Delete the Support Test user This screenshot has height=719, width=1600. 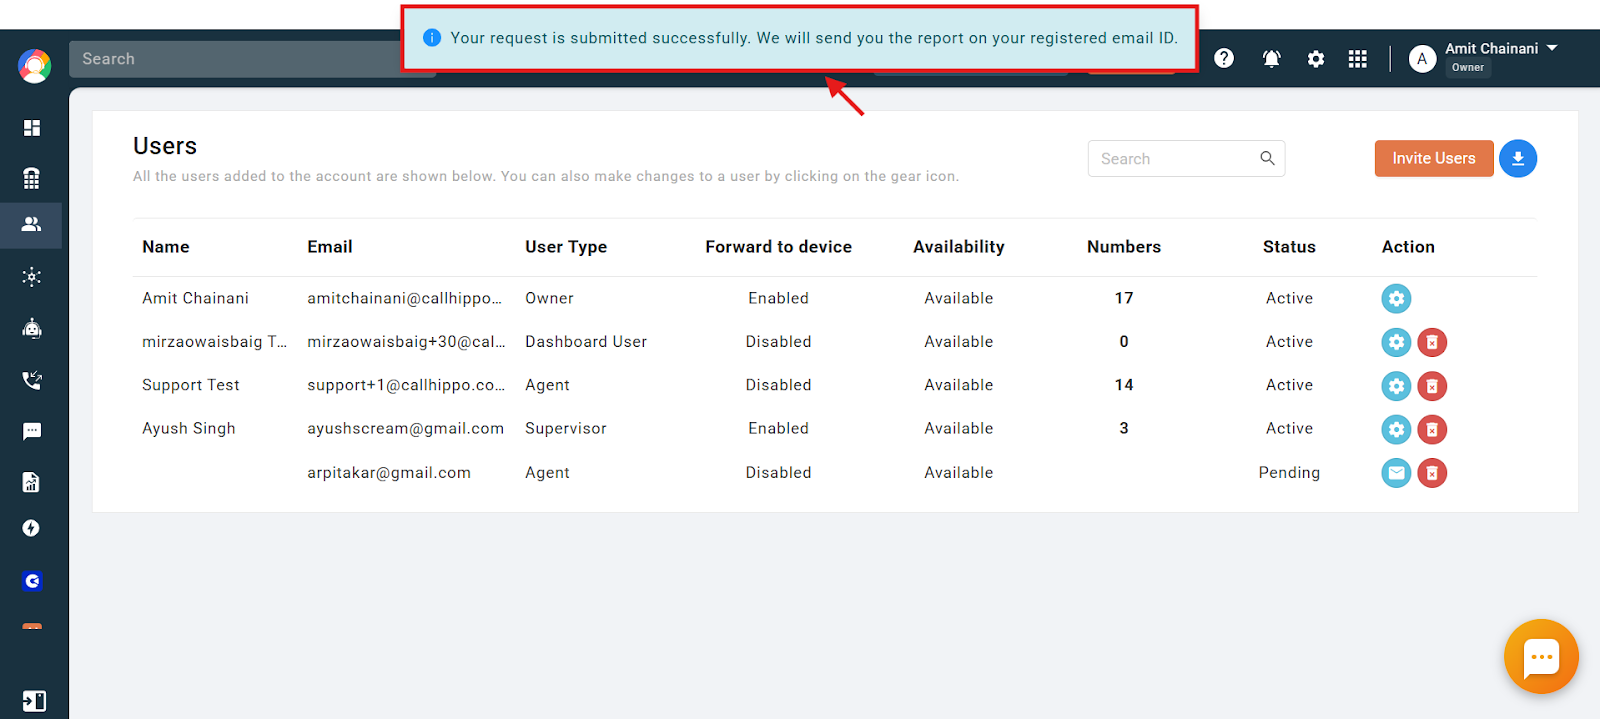[x=1432, y=386]
